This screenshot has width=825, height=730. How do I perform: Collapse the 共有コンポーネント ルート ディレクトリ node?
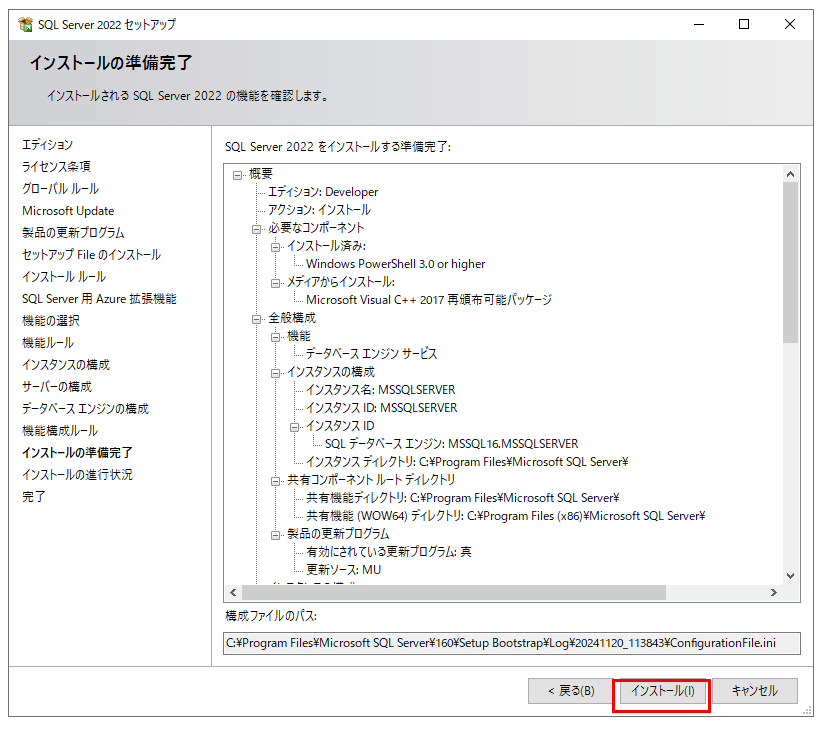tap(276, 480)
